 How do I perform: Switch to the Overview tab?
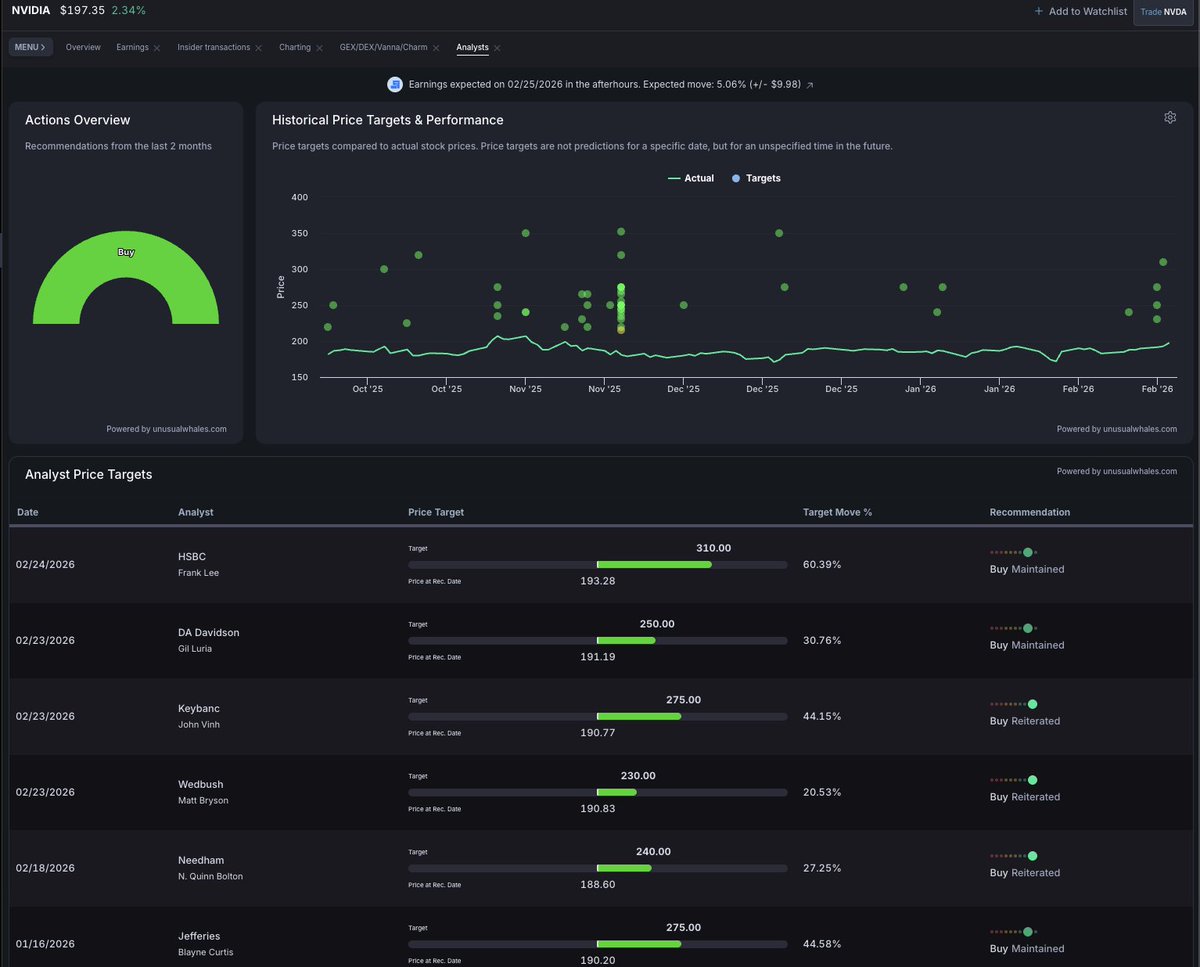(x=83, y=47)
